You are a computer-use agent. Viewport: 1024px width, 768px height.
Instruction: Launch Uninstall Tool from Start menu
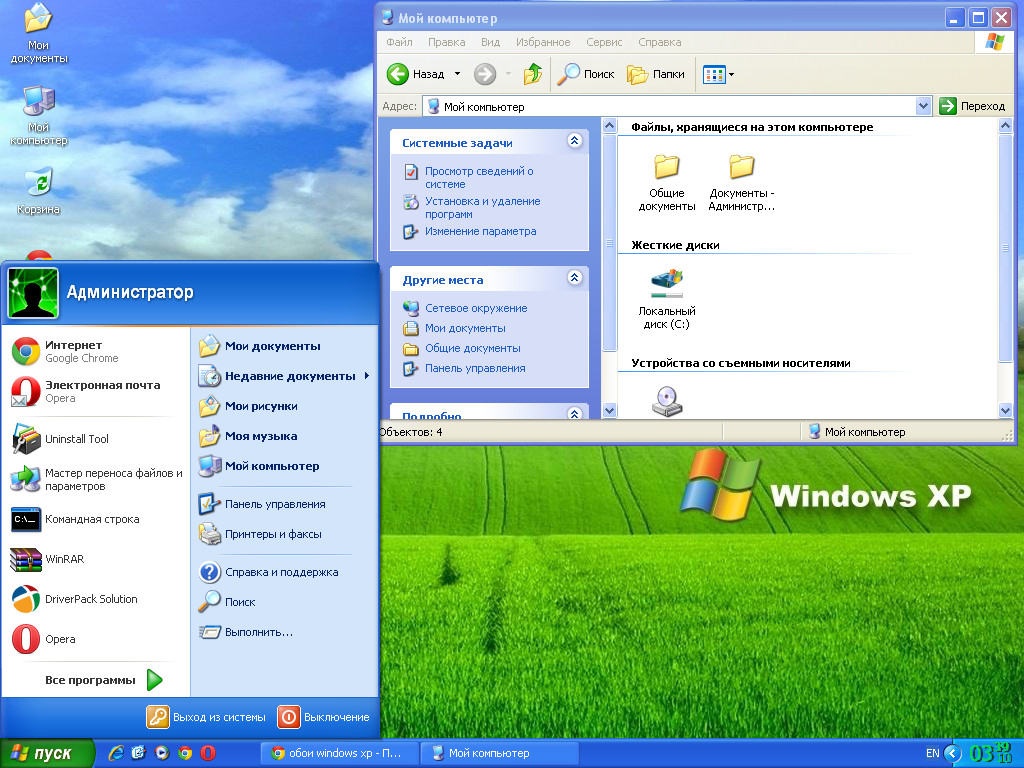[96, 439]
